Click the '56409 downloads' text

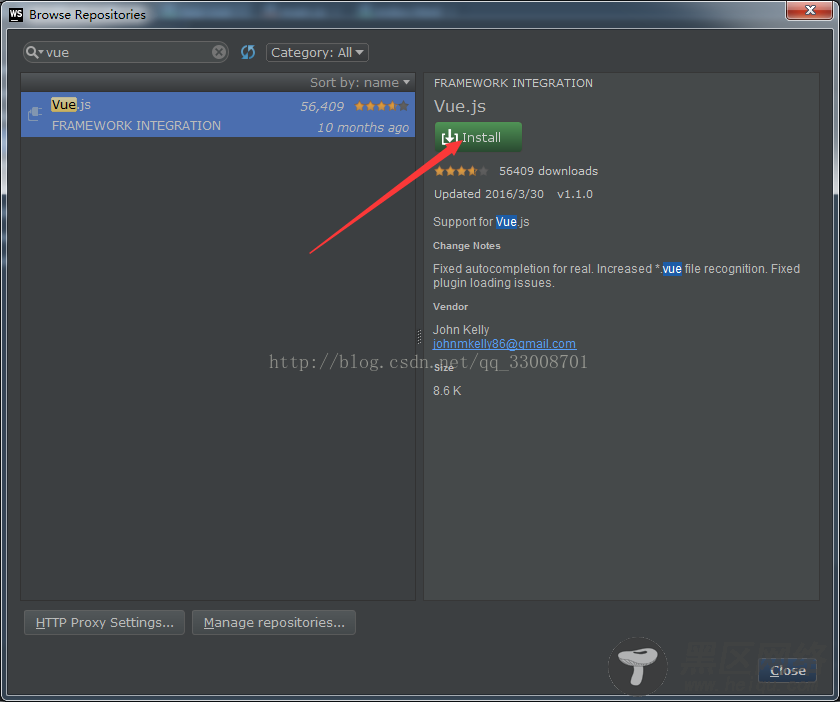coord(549,171)
